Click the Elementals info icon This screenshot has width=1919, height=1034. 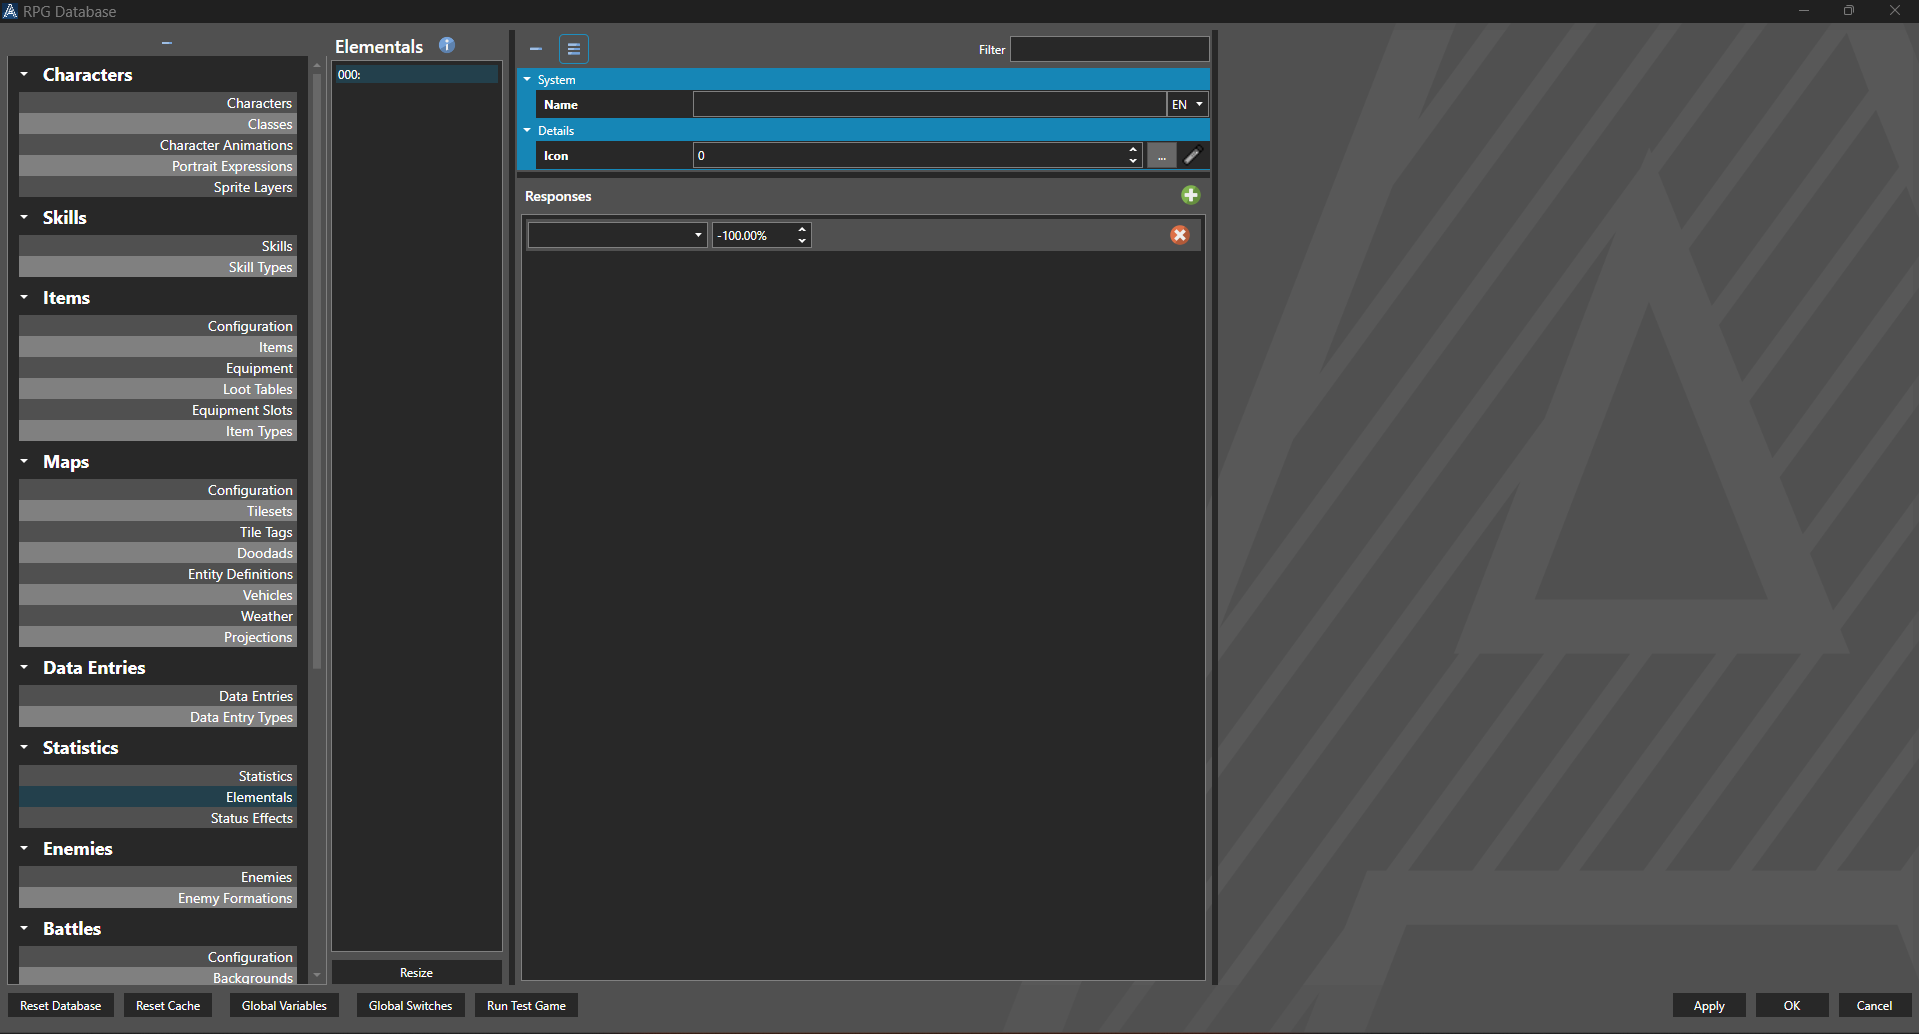coord(447,45)
